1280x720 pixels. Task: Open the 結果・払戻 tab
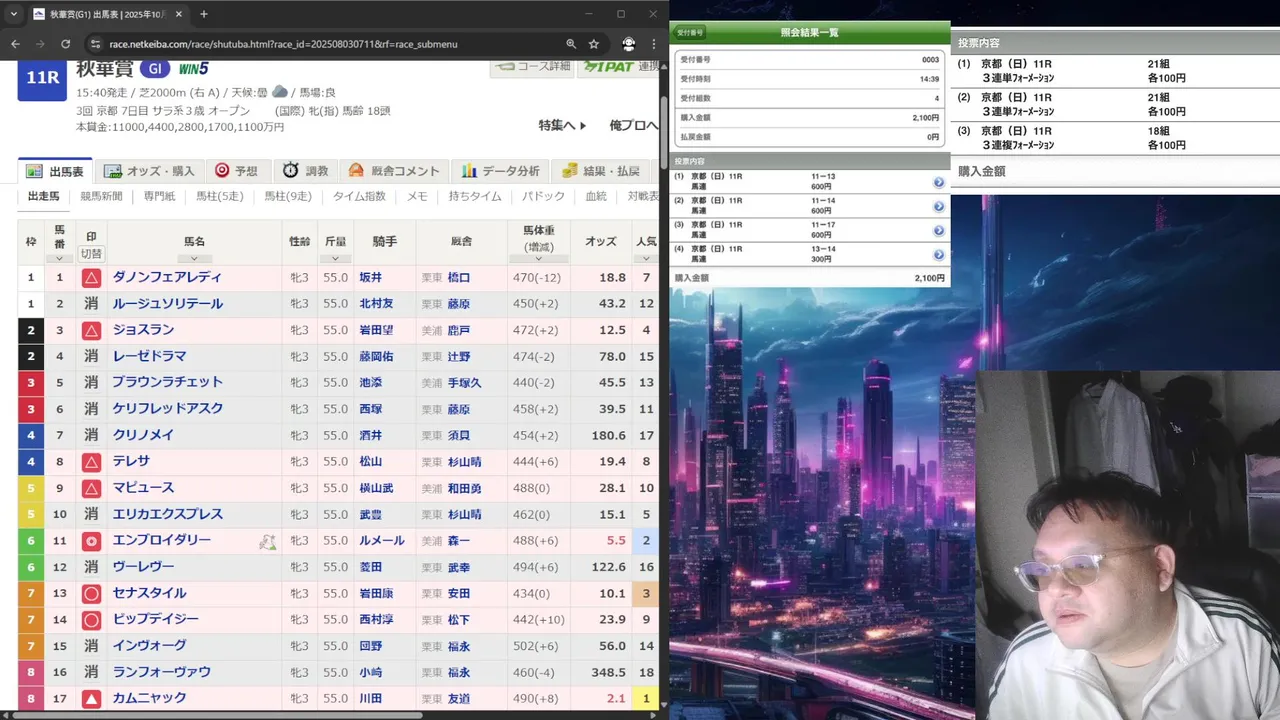(601, 171)
